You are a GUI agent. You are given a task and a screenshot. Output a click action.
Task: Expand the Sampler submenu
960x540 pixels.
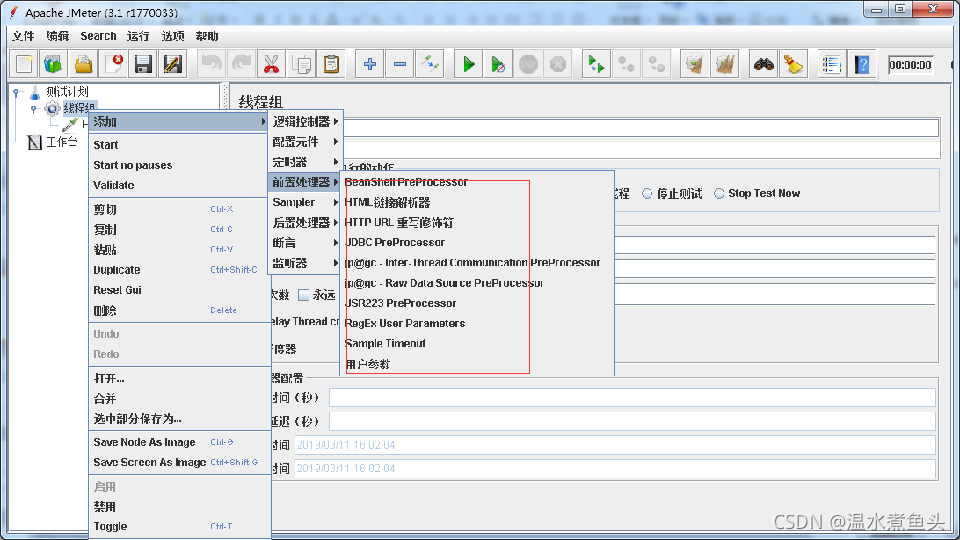point(305,202)
